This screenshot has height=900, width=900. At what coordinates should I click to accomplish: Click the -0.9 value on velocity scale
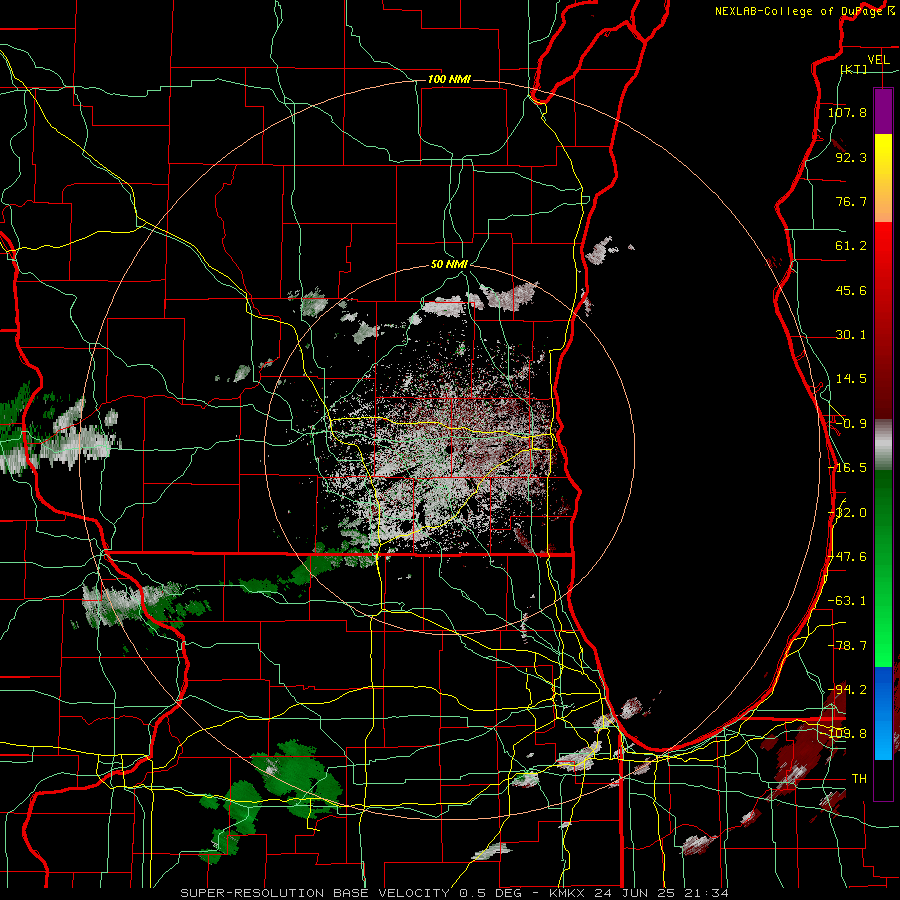point(849,424)
